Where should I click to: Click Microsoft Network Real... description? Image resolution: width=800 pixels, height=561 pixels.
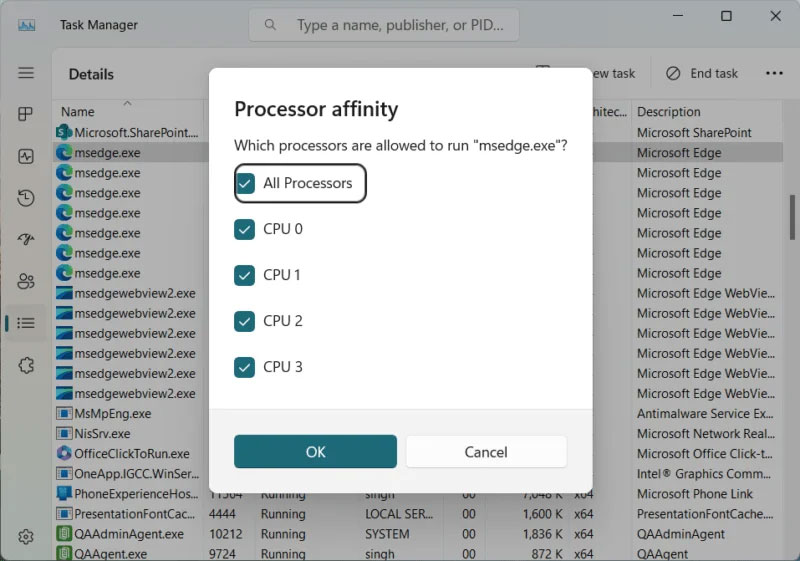706,434
